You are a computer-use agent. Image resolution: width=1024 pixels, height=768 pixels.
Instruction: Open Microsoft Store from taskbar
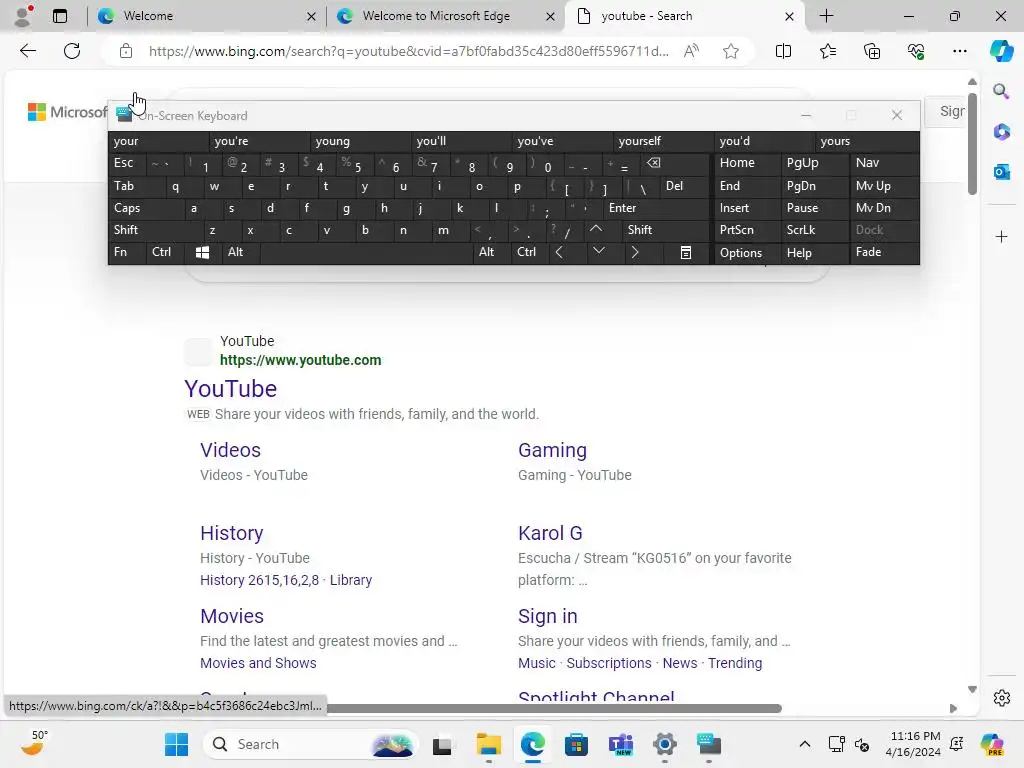[576, 744]
